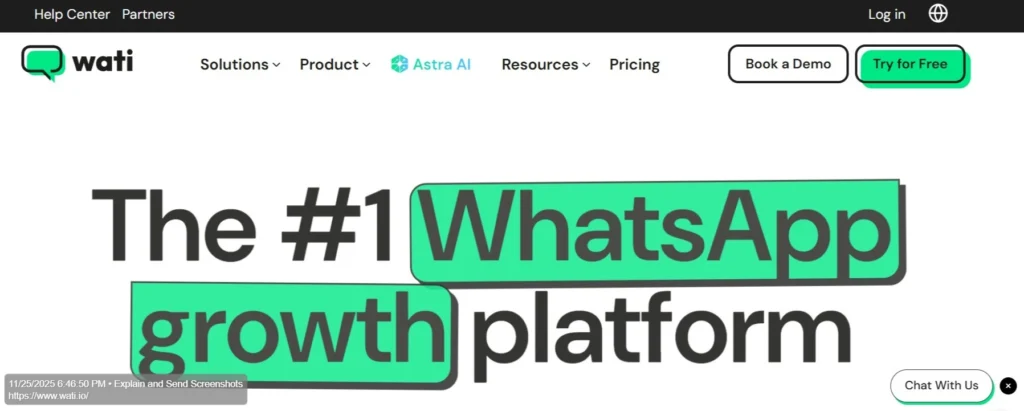Visit the Partners link in top bar

(x=148, y=14)
